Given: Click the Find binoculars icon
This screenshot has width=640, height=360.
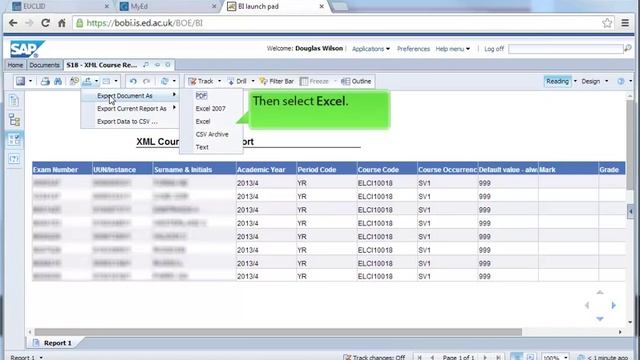Looking at the screenshot, I should click(x=58, y=81).
